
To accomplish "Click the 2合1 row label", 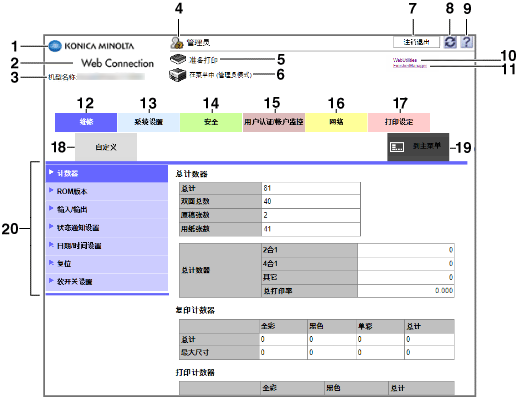I will 270,250.
